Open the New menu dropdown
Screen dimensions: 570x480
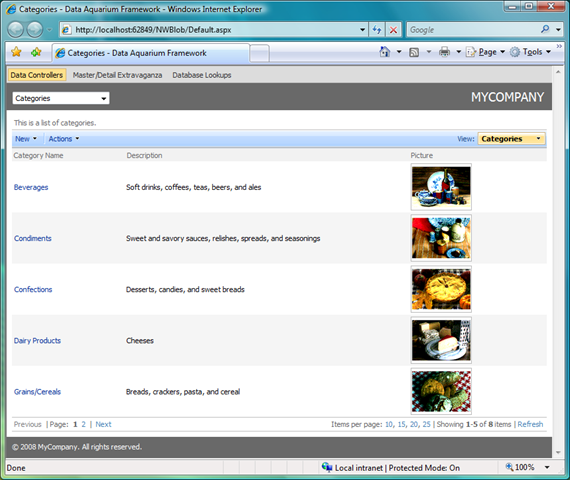(x=26, y=139)
